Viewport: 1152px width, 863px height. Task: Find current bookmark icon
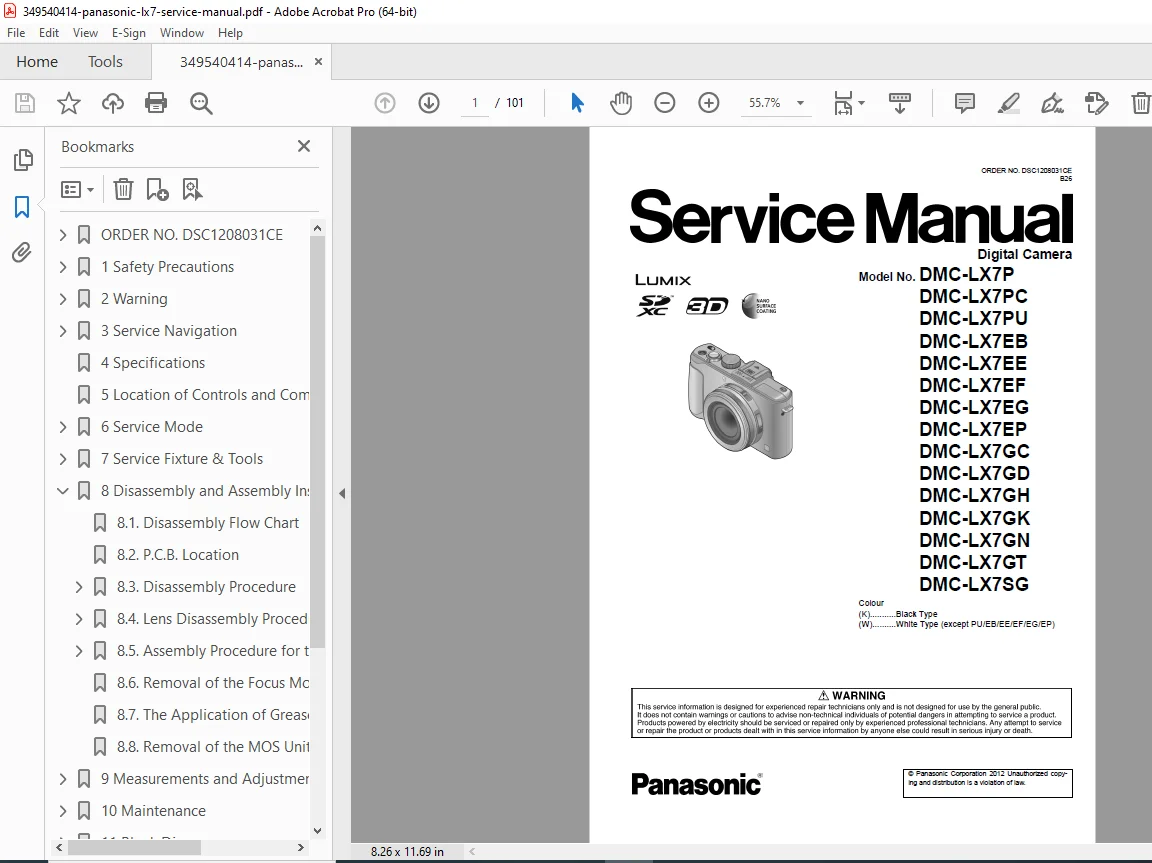[192, 189]
